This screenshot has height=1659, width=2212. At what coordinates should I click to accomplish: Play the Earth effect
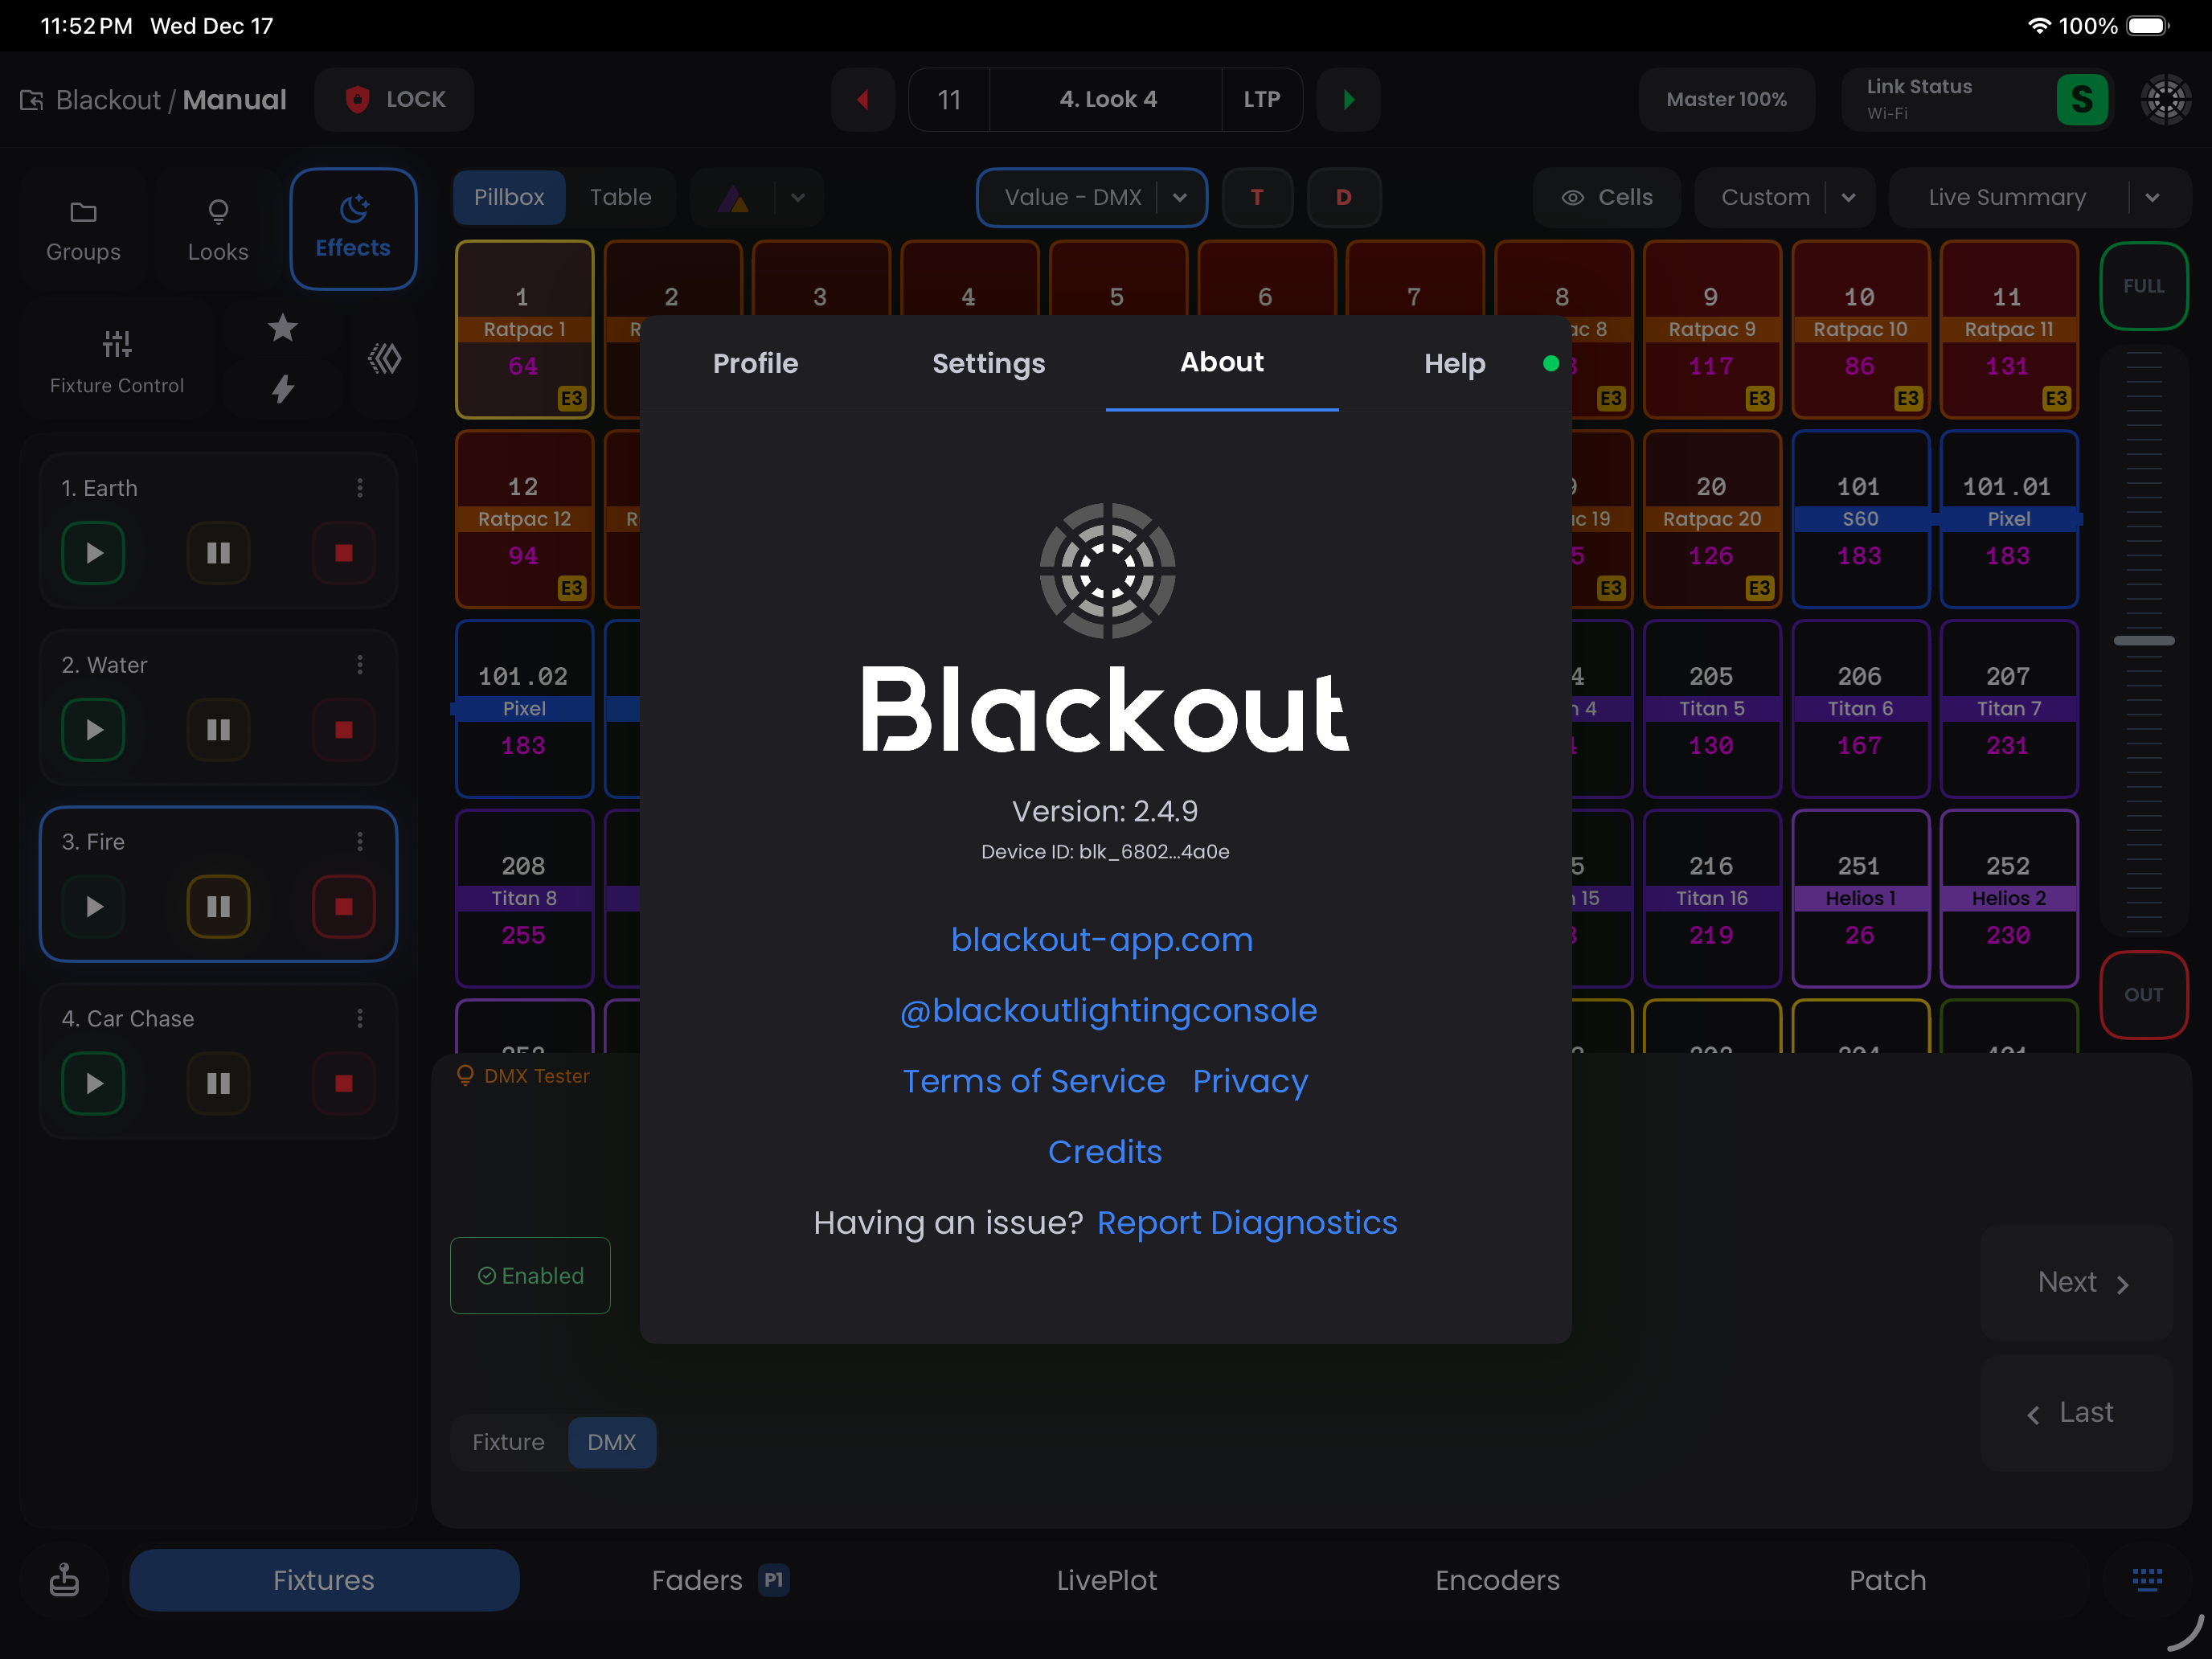93,553
